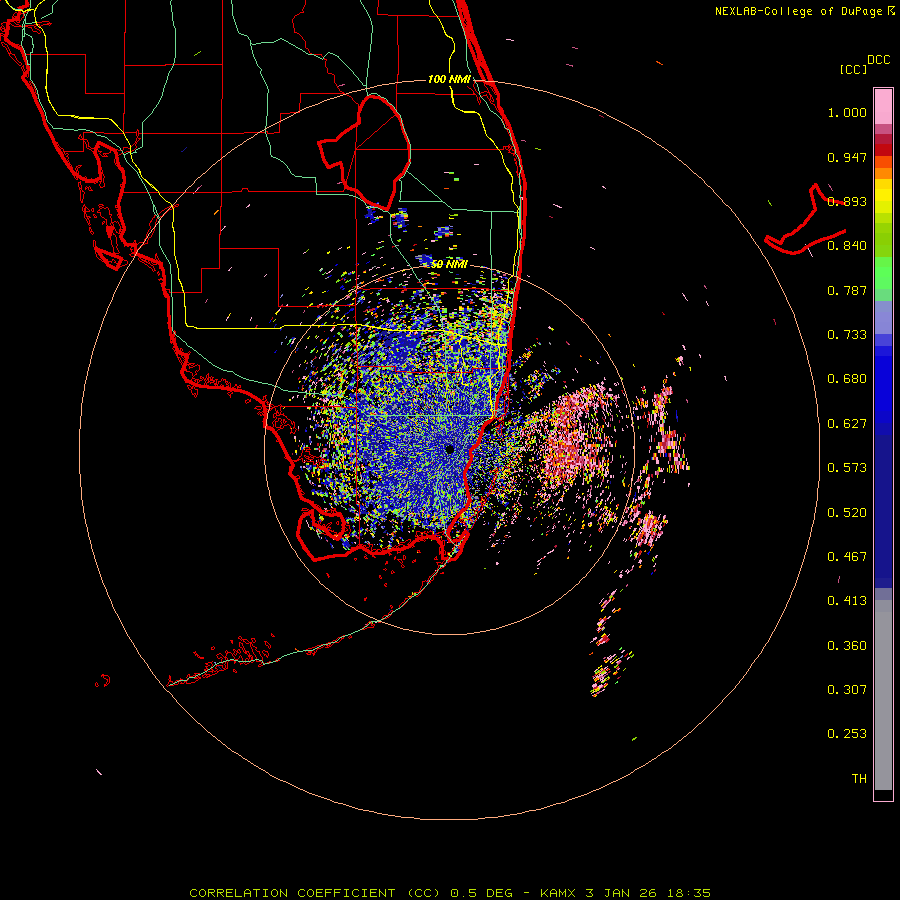900x900 pixels.
Task: Select the 0.413 color scale value
Action: 847,601
